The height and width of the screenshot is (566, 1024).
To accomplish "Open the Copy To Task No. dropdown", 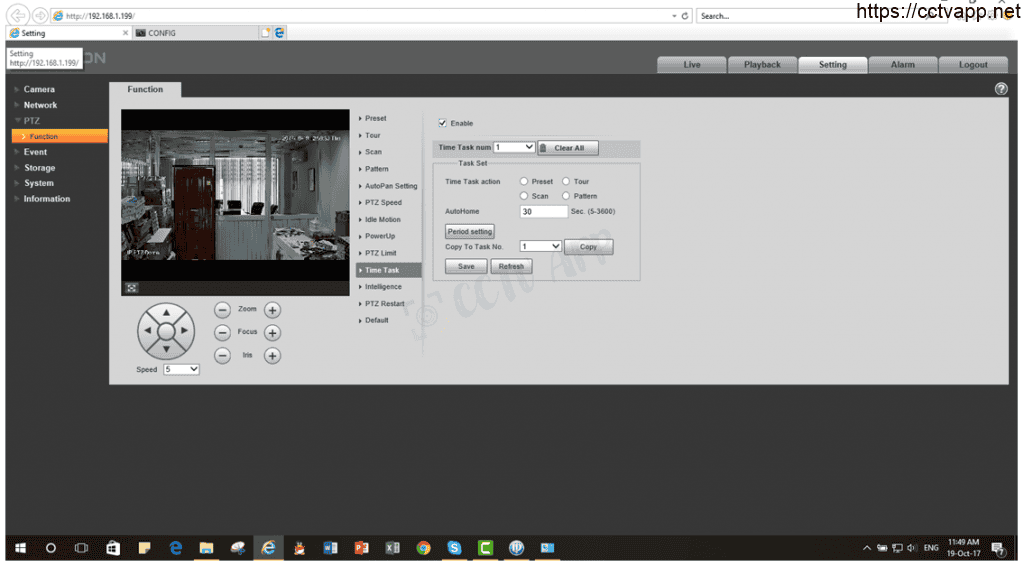I will pyautogui.click(x=541, y=246).
